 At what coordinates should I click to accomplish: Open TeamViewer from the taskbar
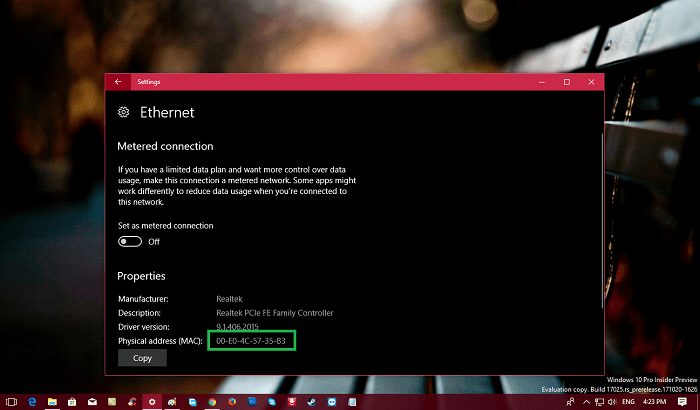pos(332,402)
